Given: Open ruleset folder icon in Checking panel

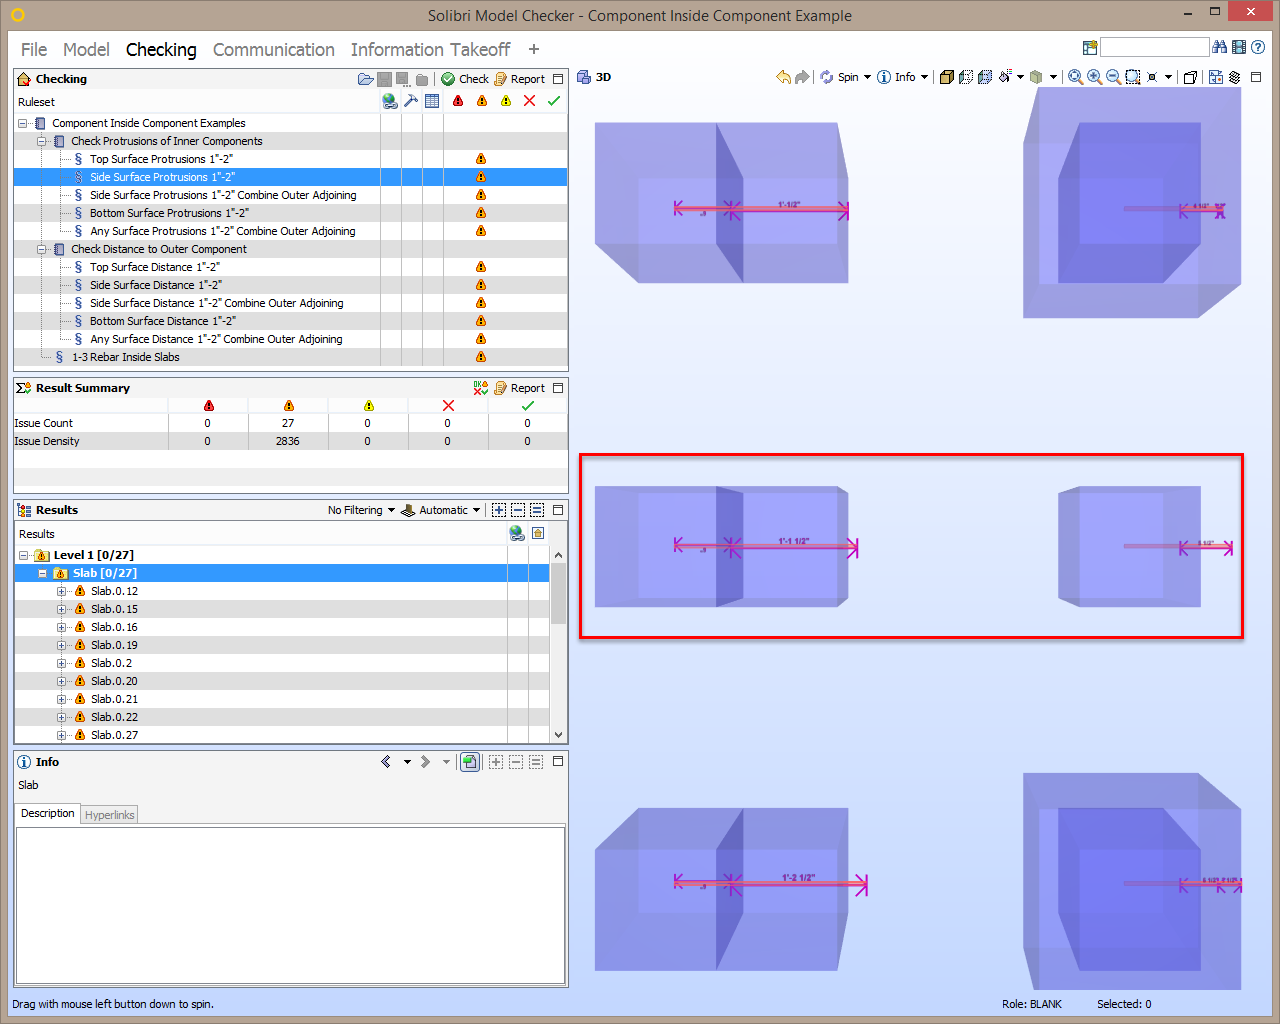Looking at the screenshot, I should (365, 79).
